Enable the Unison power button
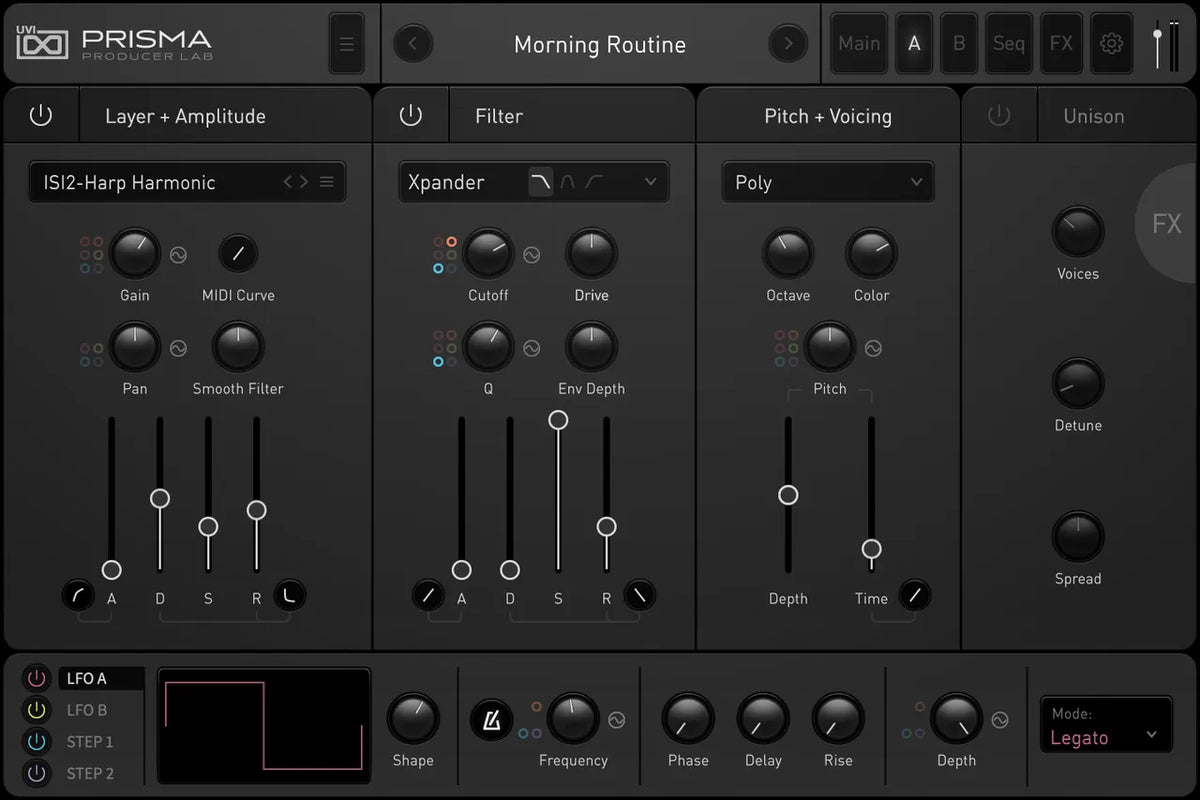This screenshot has height=800, width=1200. pyautogui.click(x=999, y=116)
